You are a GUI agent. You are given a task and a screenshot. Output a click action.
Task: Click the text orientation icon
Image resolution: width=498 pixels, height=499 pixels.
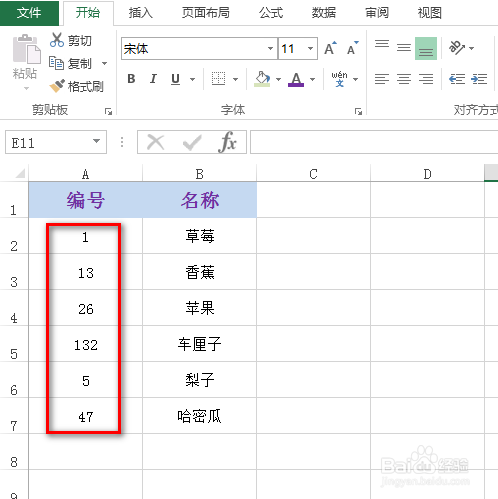(457, 48)
